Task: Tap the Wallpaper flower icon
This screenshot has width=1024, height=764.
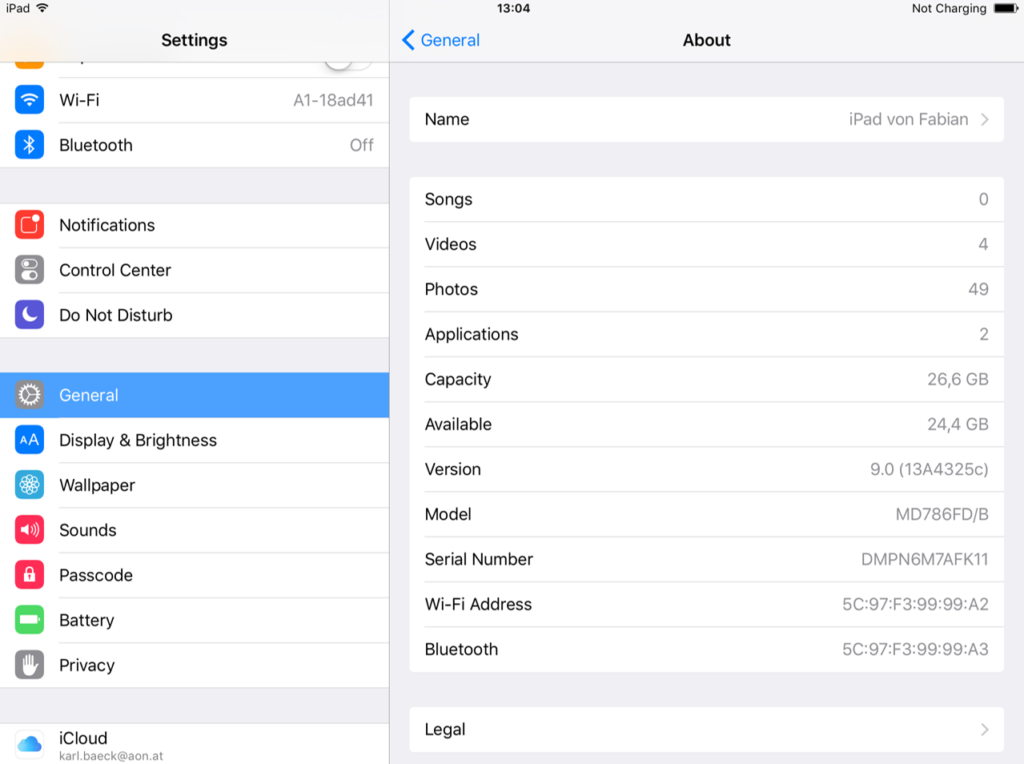Action: point(30,485)
